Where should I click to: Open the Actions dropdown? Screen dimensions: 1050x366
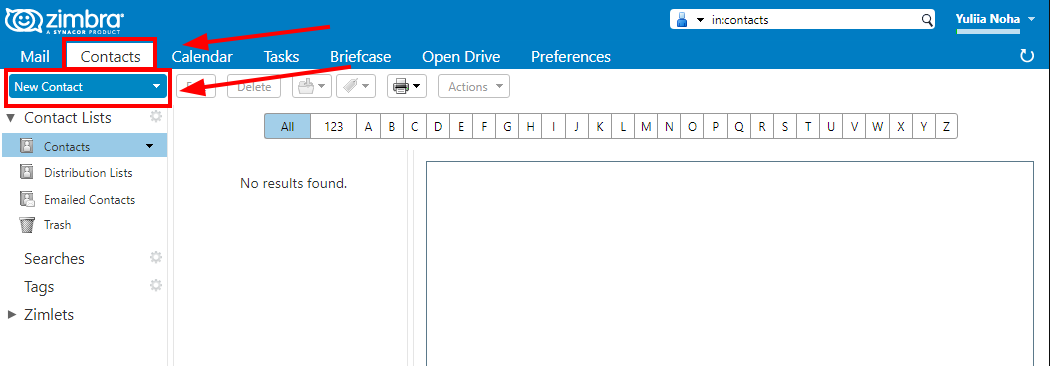(x=474, y=87)
